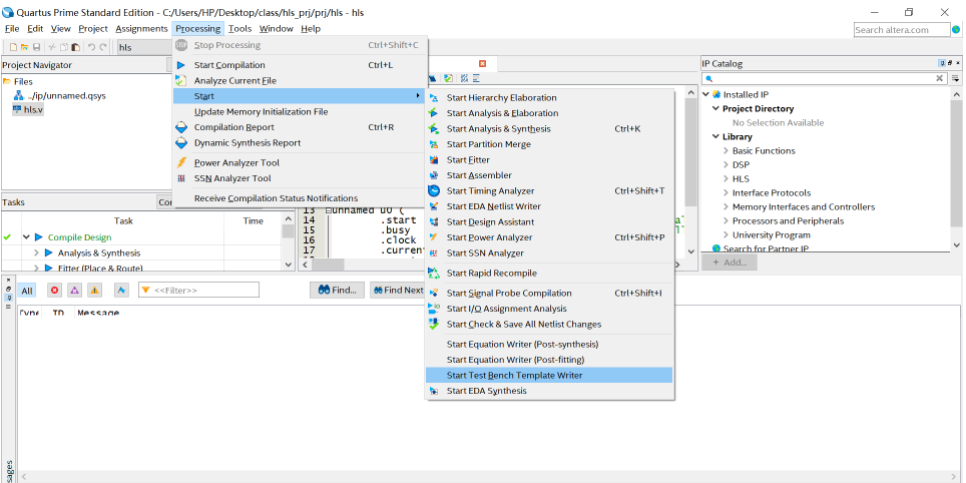Expand the Analysis & Synthesis task

pyautogui.click(x=36, y=253)
